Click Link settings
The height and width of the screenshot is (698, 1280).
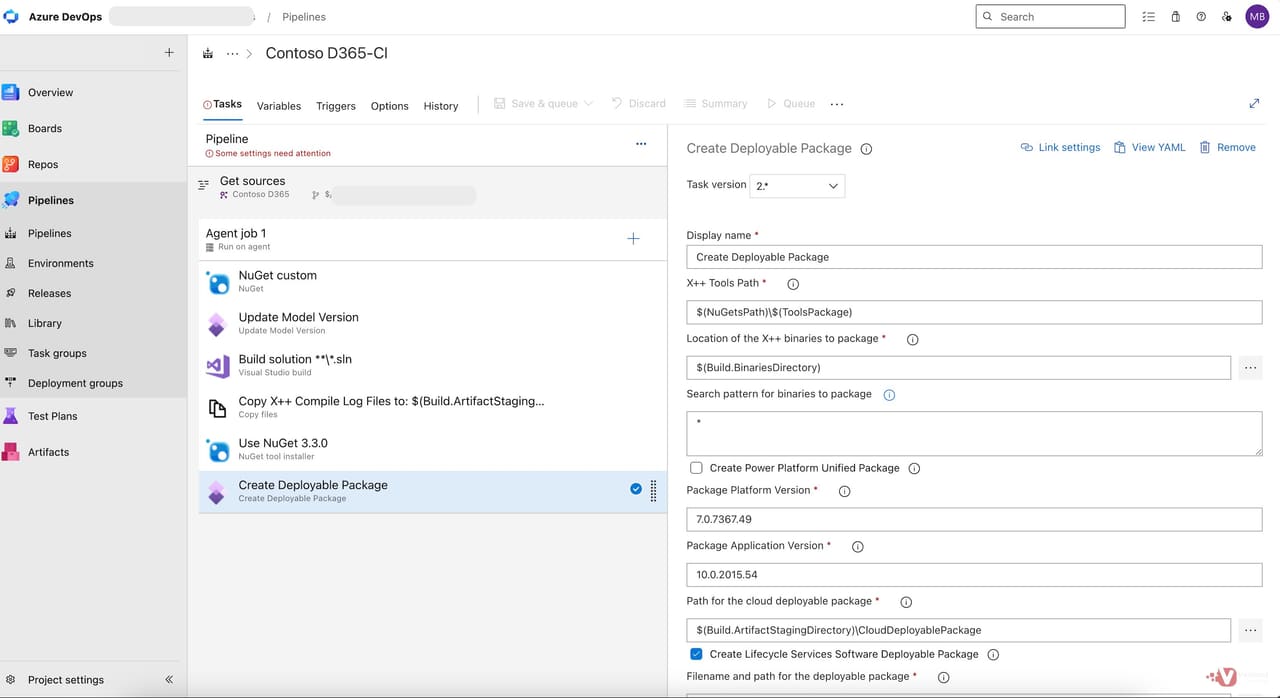pyautogui.click(x=1060, y=148)
